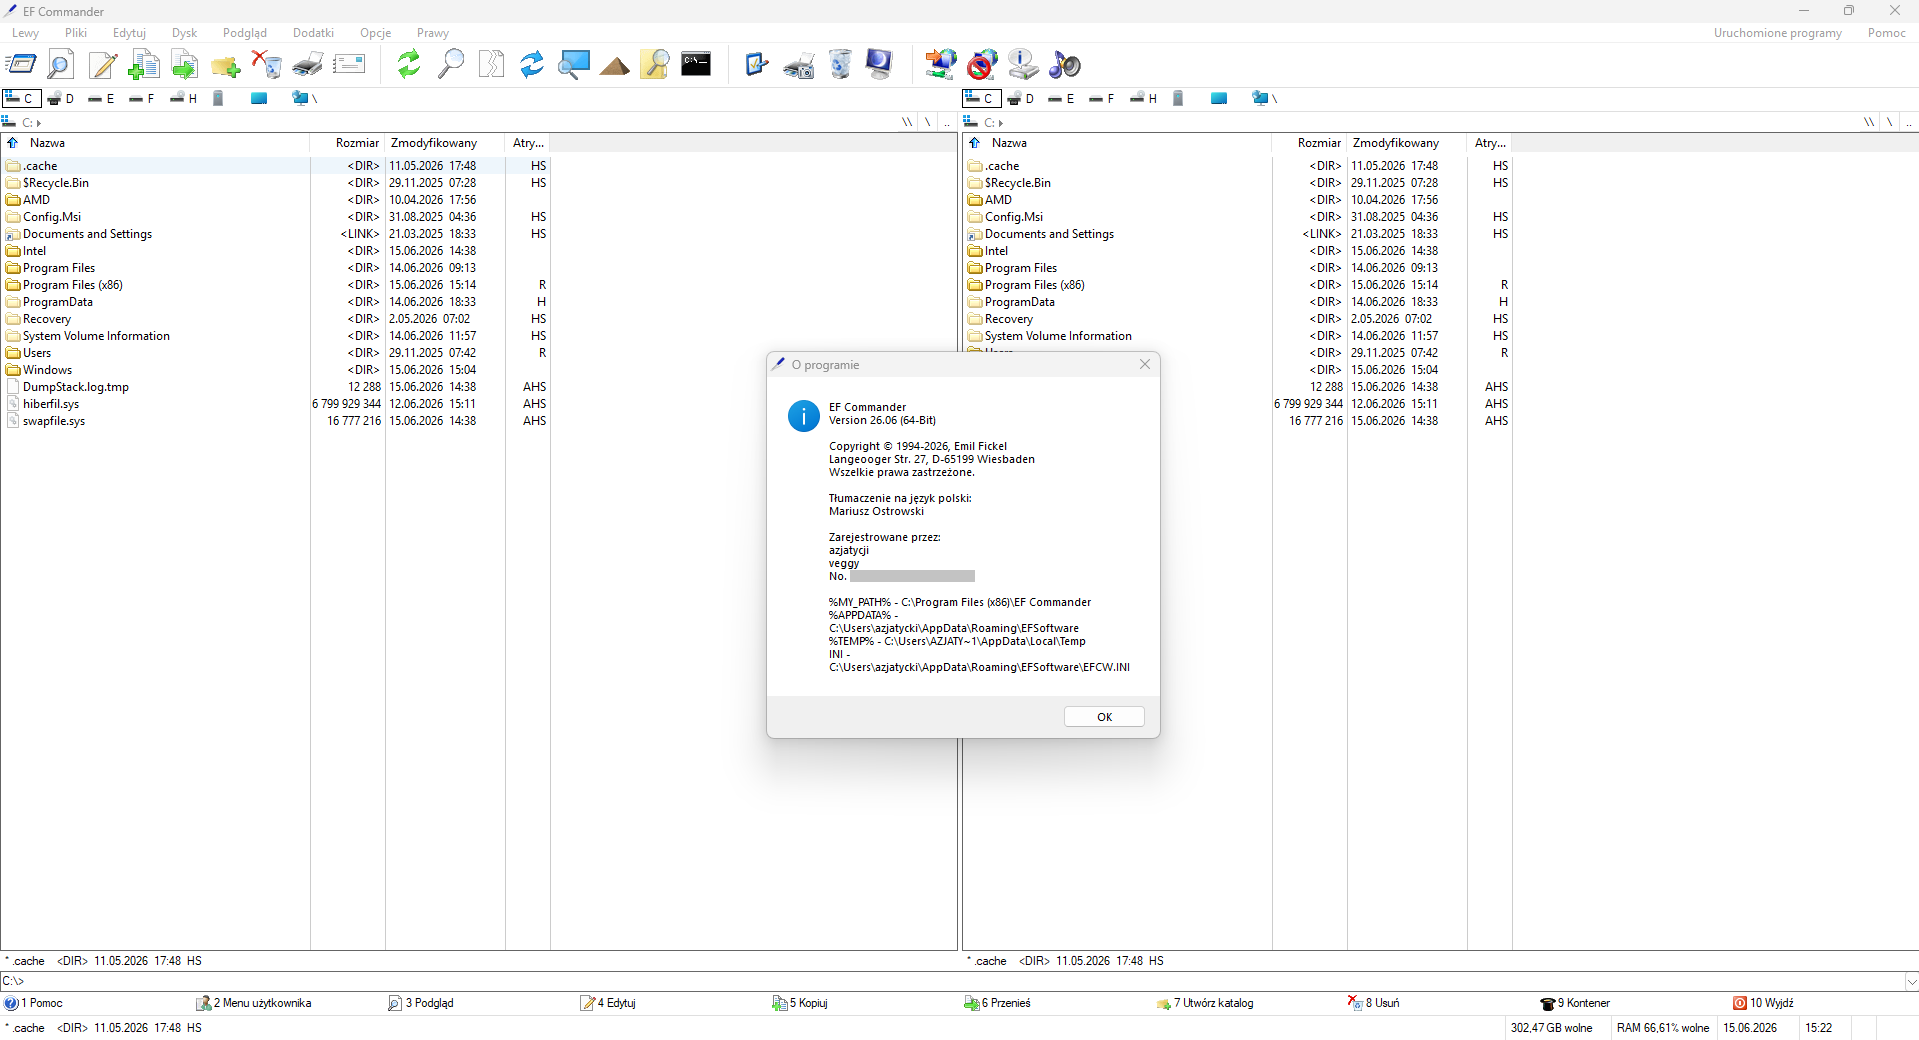
Task: Click the drive information toolbar icon
Action: 1023,65
